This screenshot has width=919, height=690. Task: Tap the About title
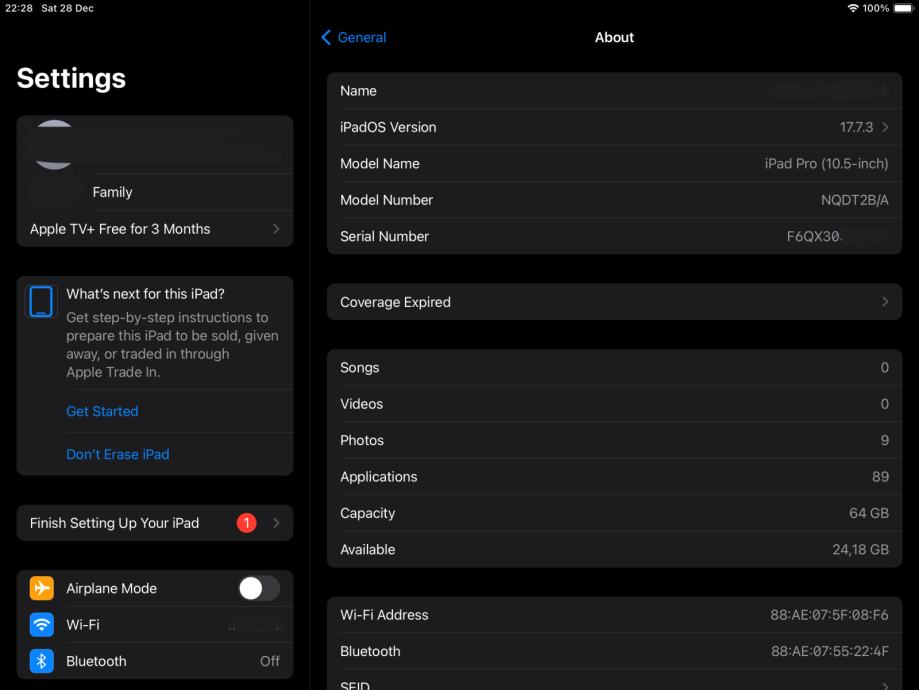pyautogui.click(x=614, y=38)
